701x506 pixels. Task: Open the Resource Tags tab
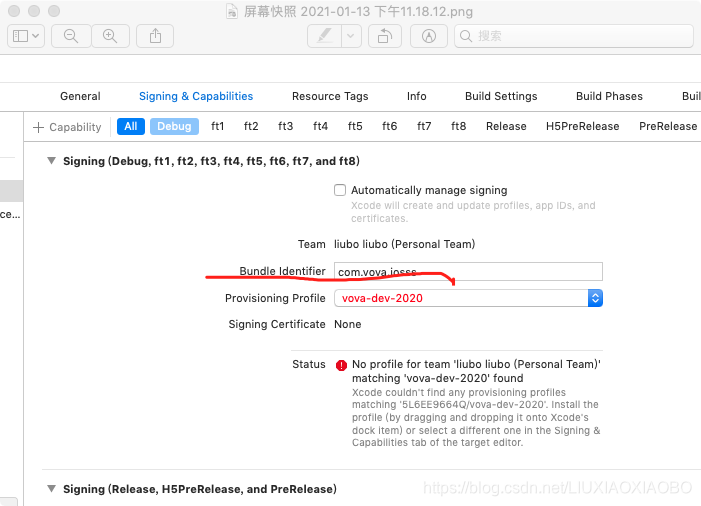(330, 96)
